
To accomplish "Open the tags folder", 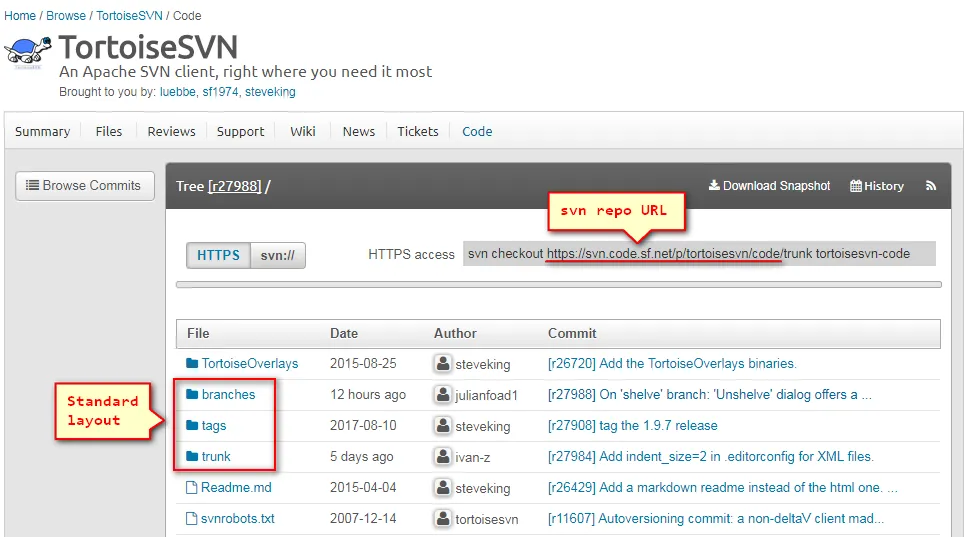I will coord(214,426).
